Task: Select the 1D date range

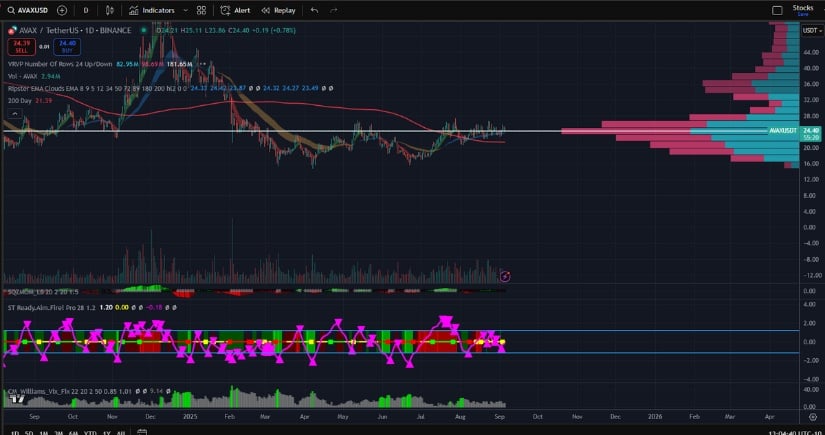Action: coord(15,433)
